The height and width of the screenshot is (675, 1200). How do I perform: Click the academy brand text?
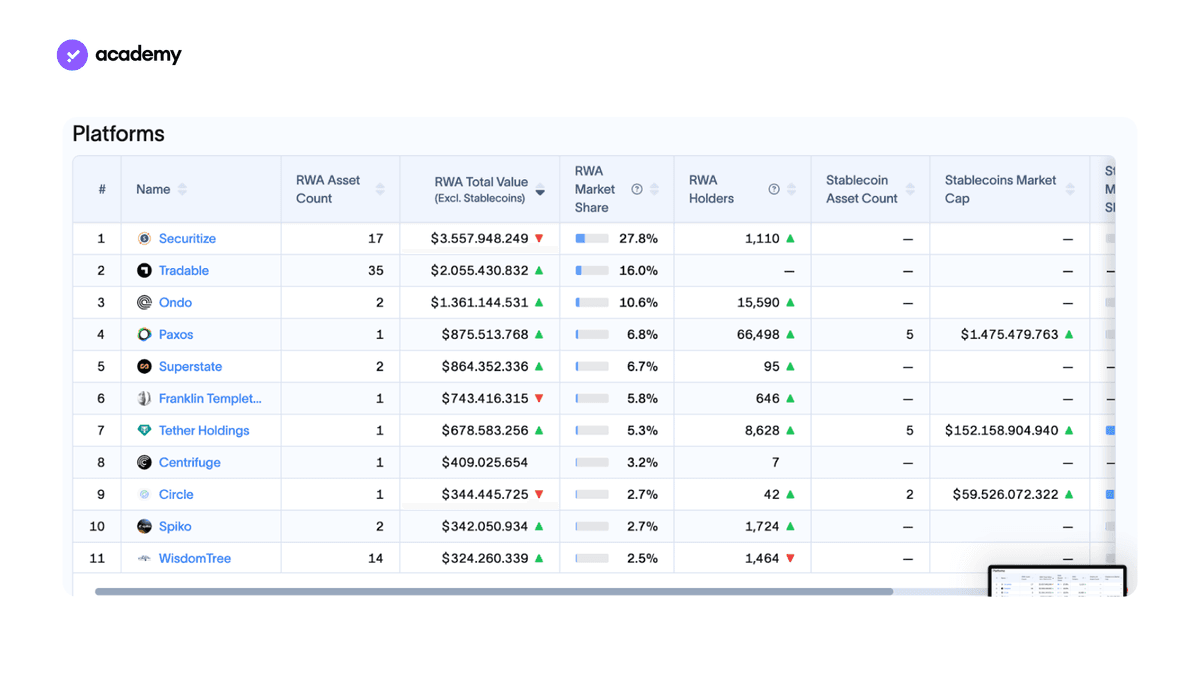(138, 54)
